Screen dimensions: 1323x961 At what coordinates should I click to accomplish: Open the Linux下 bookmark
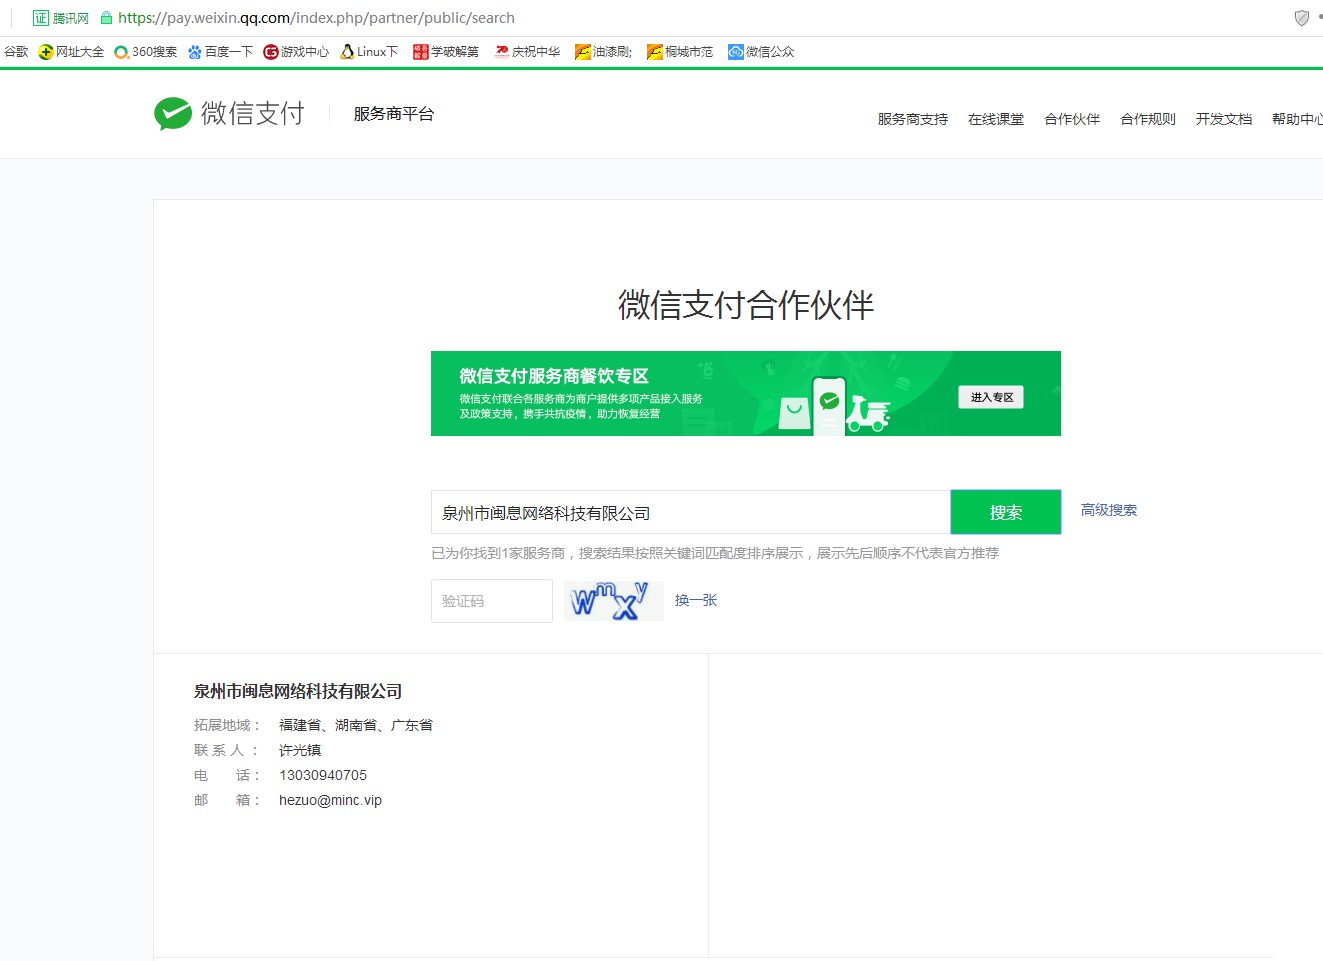pos(369,52)
